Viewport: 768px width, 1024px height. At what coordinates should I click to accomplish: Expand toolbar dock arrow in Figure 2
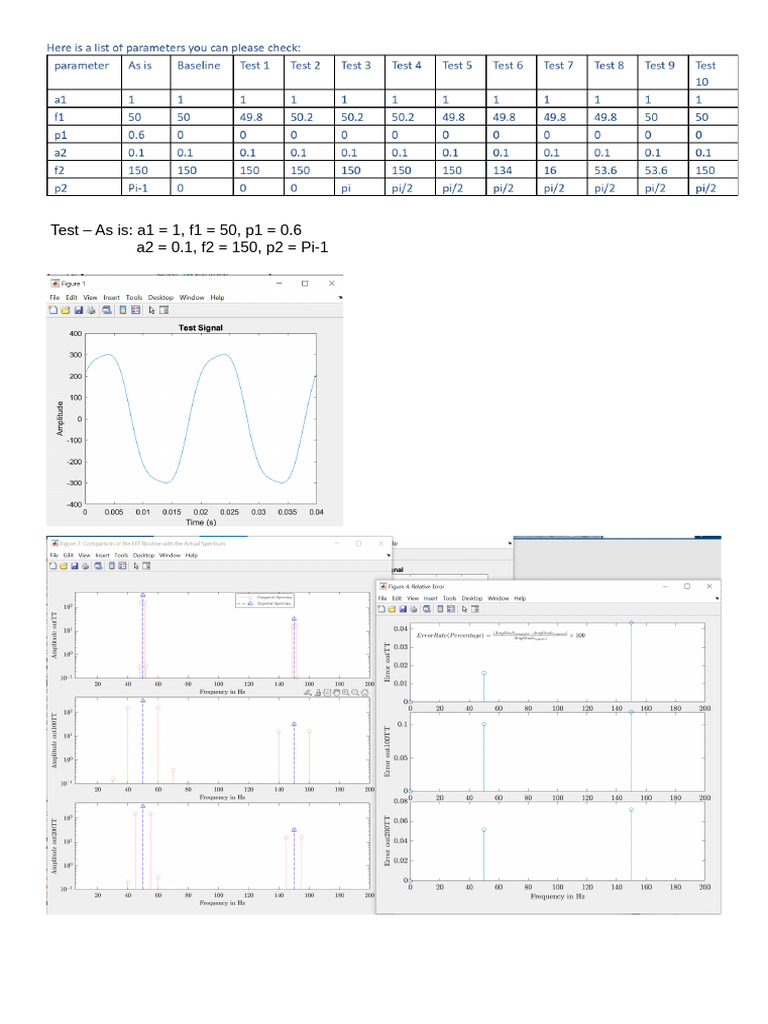point(389,555)
